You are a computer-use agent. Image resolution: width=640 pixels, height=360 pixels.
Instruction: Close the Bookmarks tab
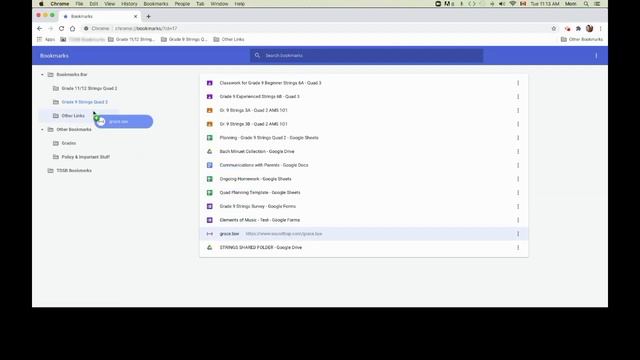[x=136, y=16]
